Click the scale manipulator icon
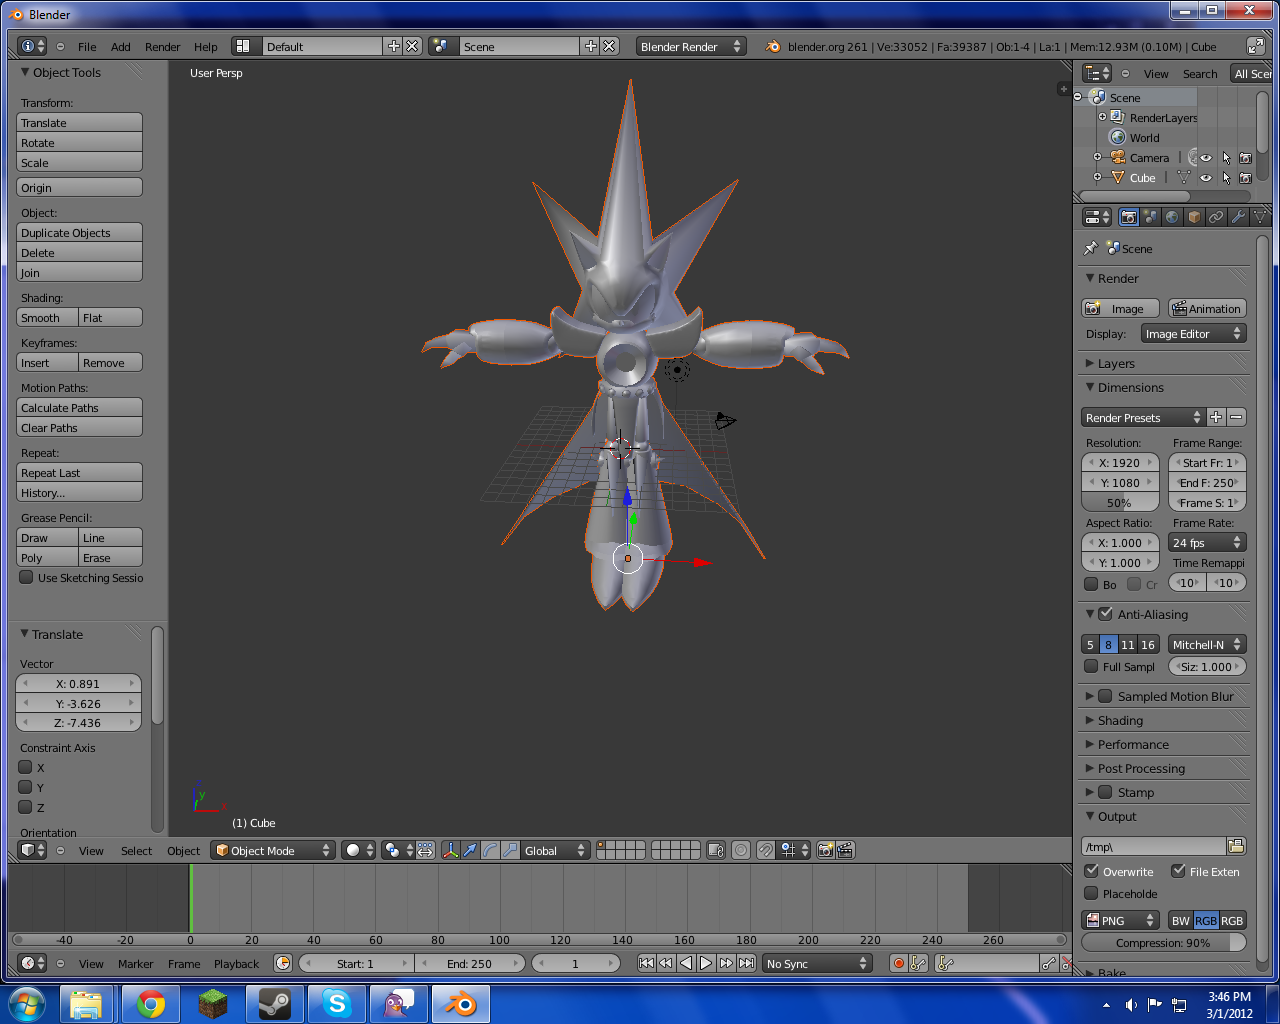Viewport: 1280px width, 1024px height. point(510,850)
